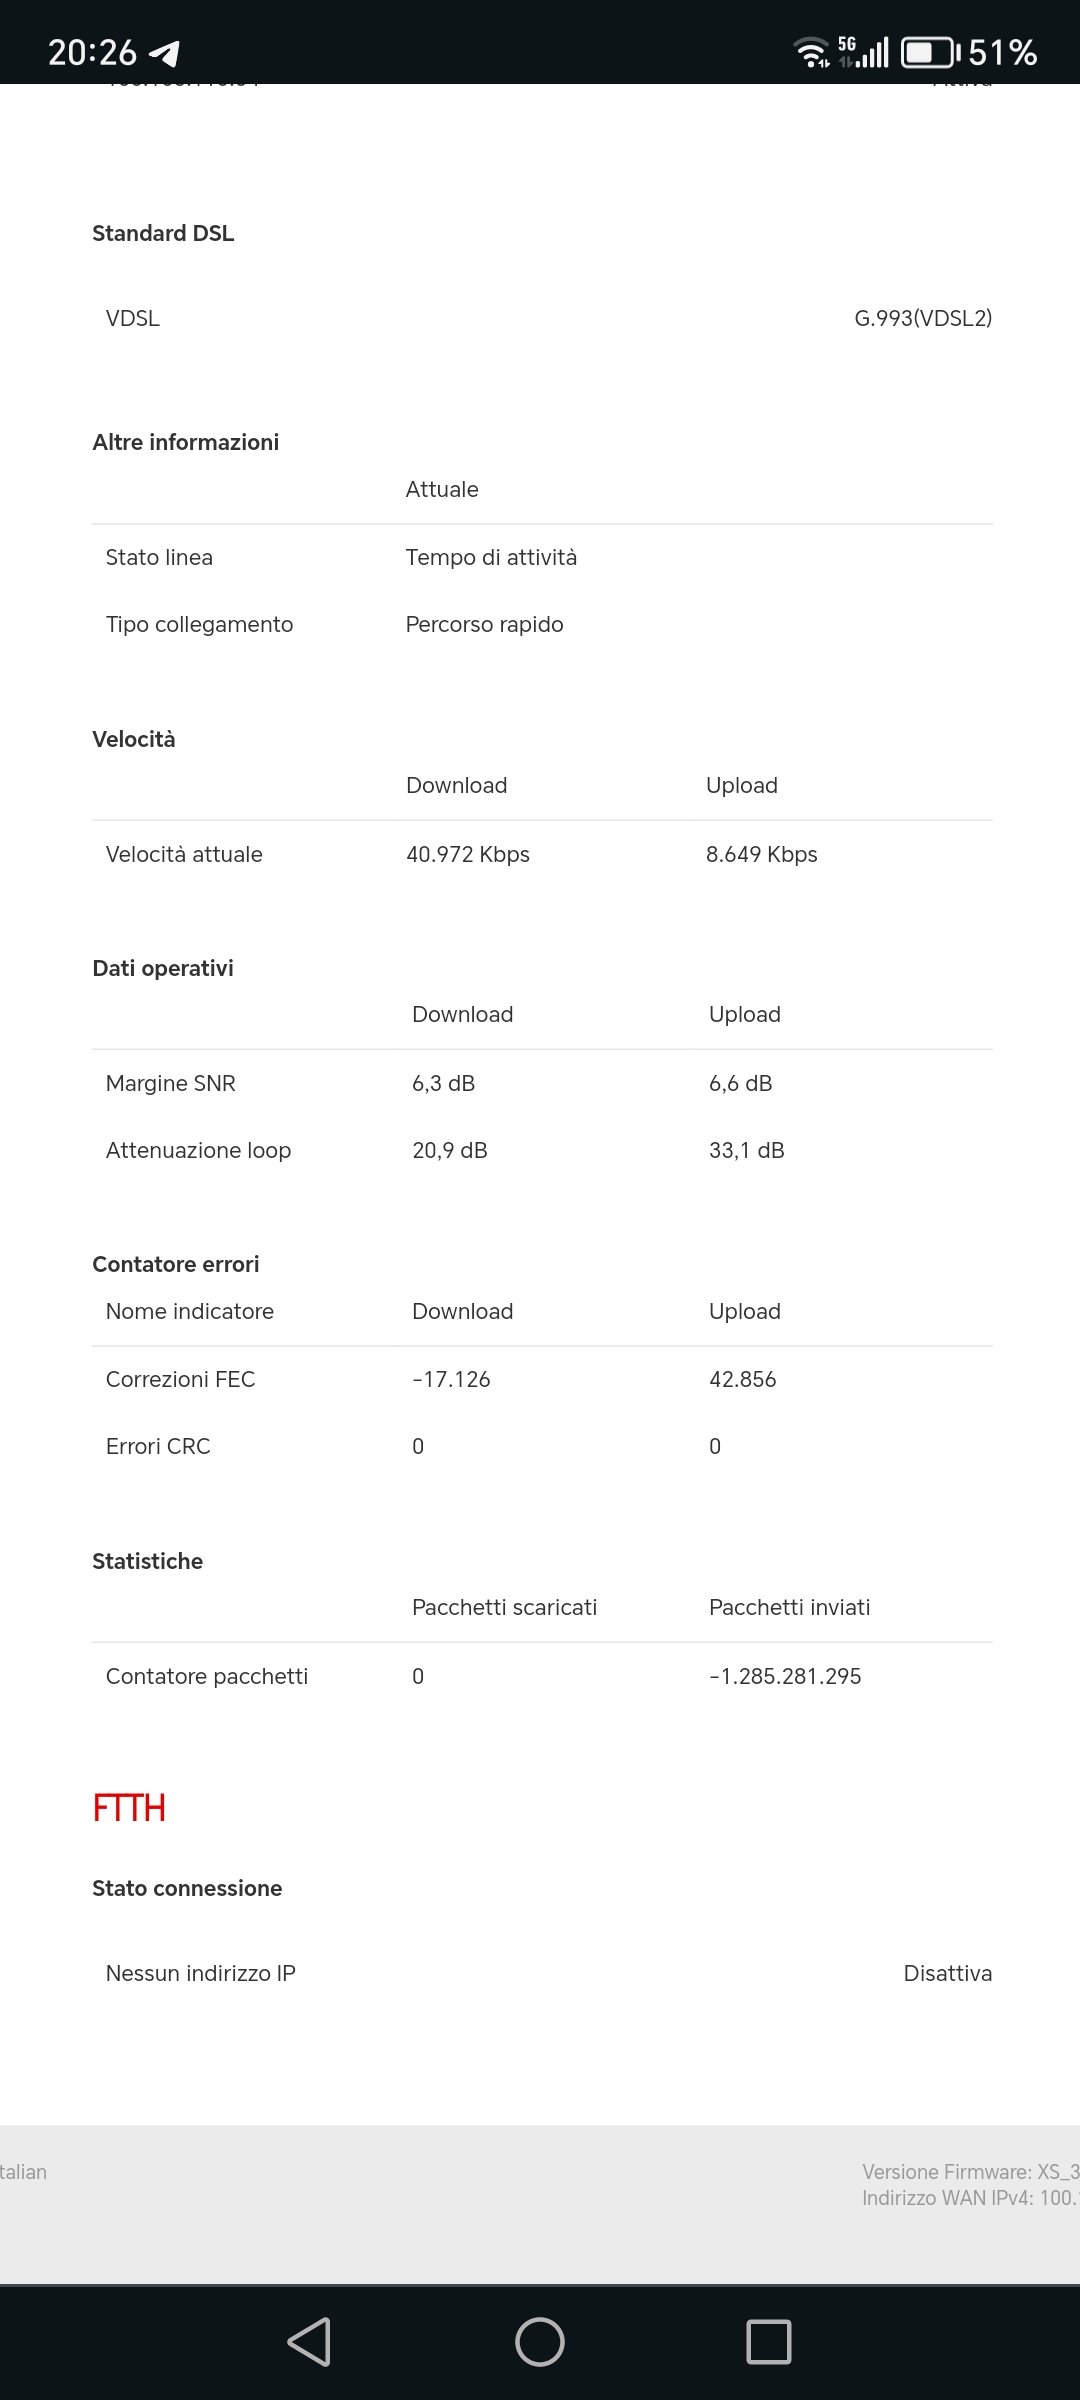The width and height of the screenshot is (1080, 2400).
Task: Tap the Wi-Fi status icon
Action: click(811, 52)
